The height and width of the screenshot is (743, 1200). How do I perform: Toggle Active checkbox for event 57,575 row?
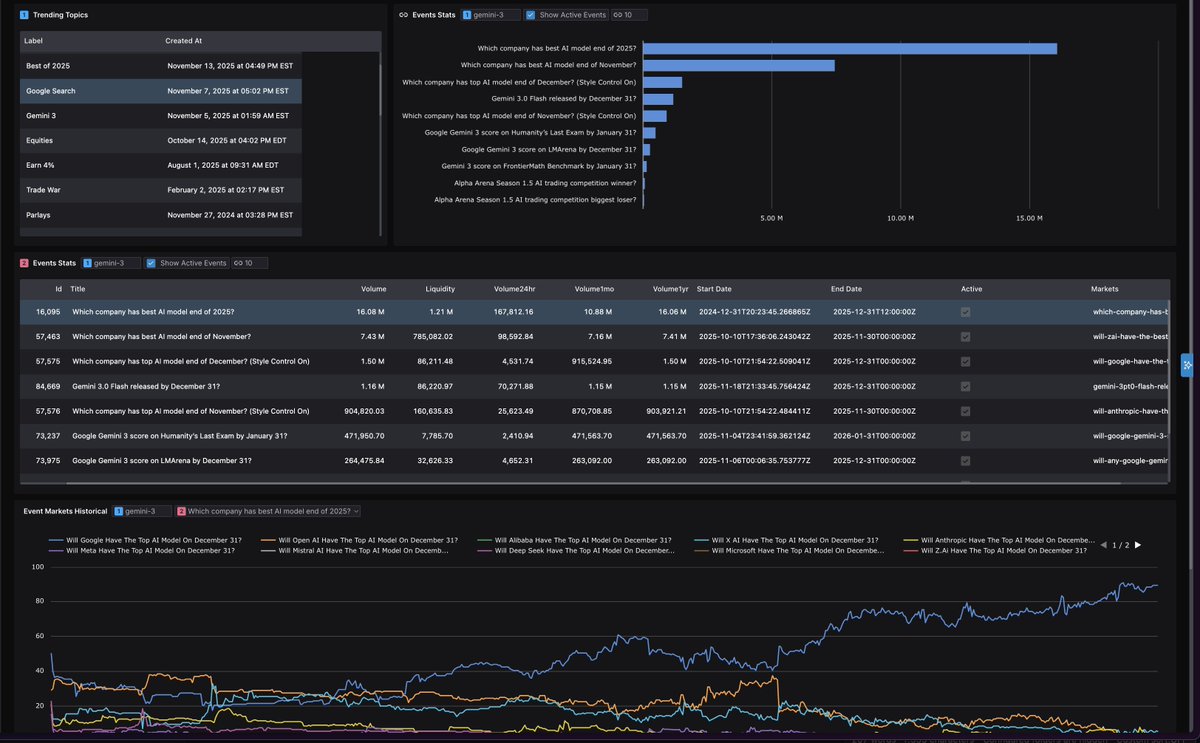tap(965, 361)
